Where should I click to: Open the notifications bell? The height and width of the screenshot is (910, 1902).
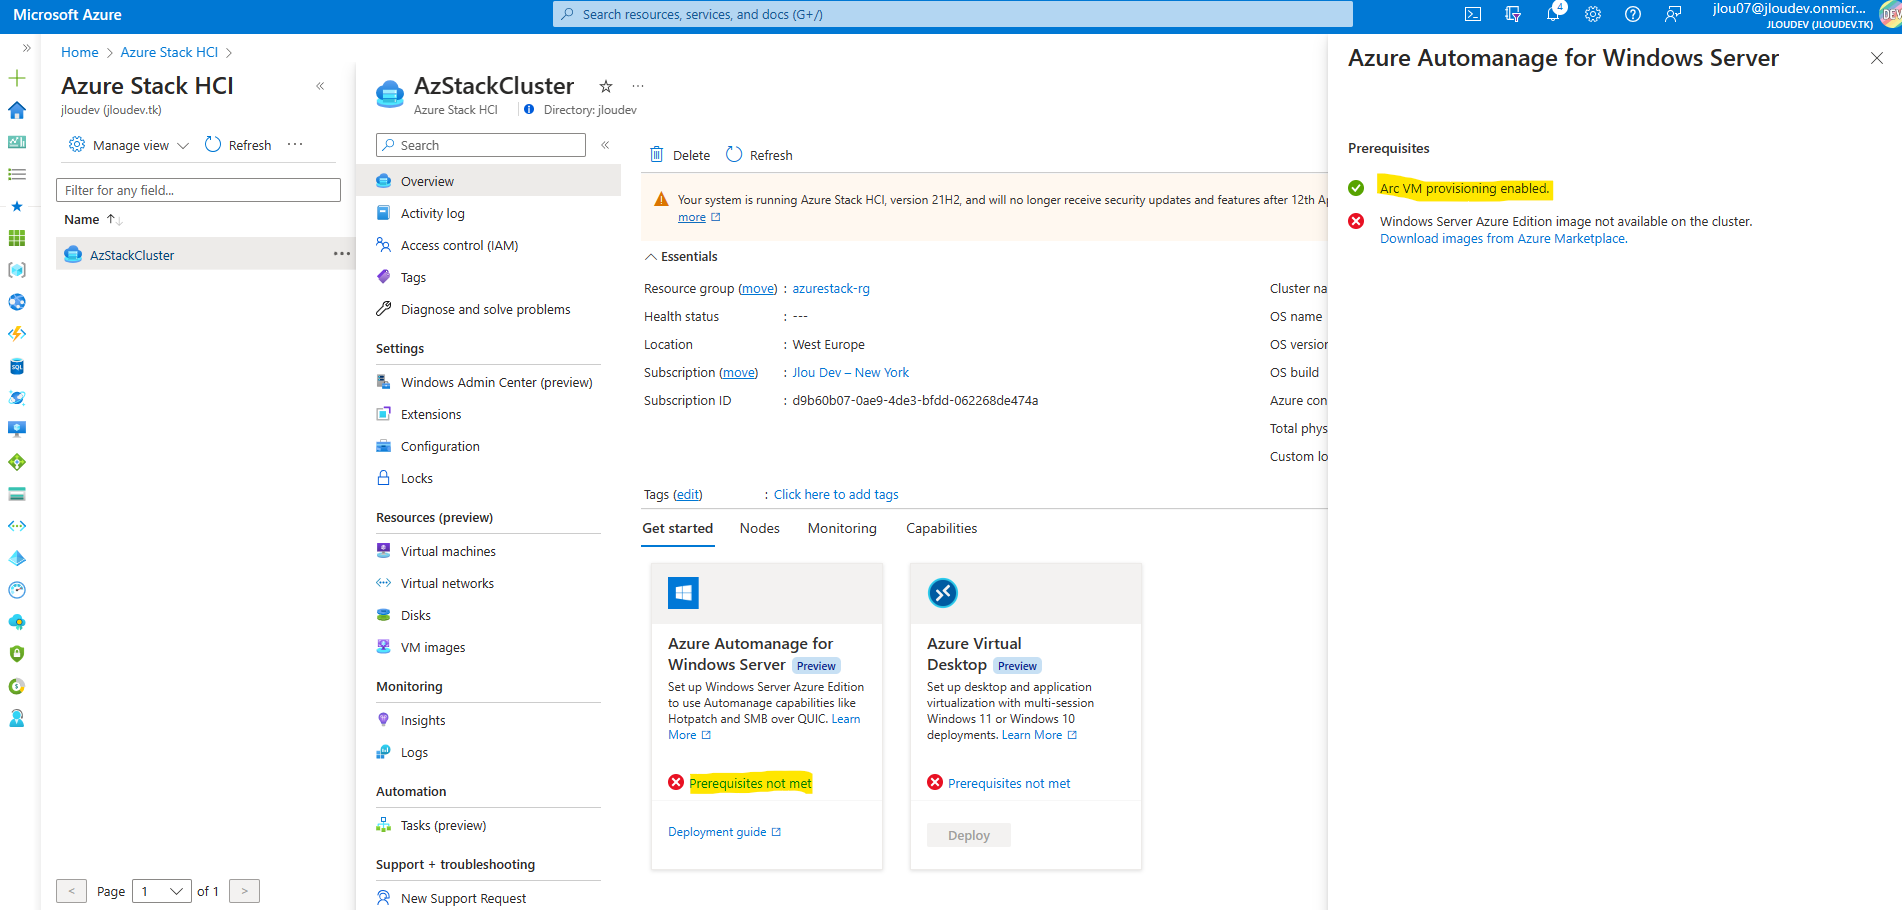tap(1552, 14)
